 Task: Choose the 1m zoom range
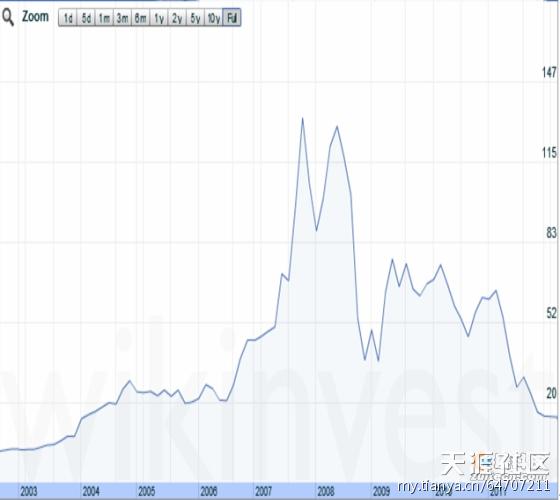(x=104, y=18)
